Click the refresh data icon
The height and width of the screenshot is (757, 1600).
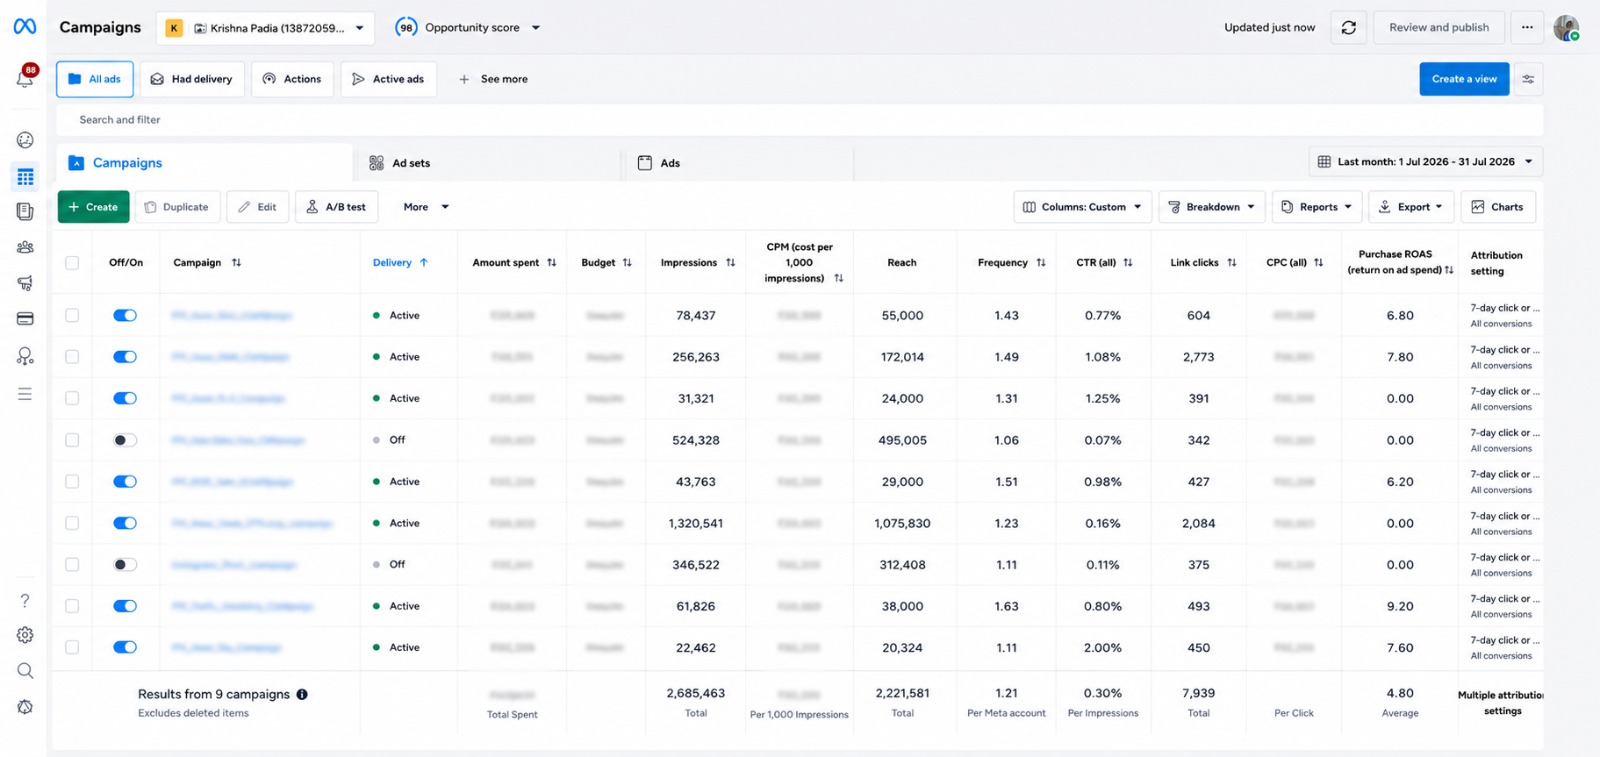1348,28
